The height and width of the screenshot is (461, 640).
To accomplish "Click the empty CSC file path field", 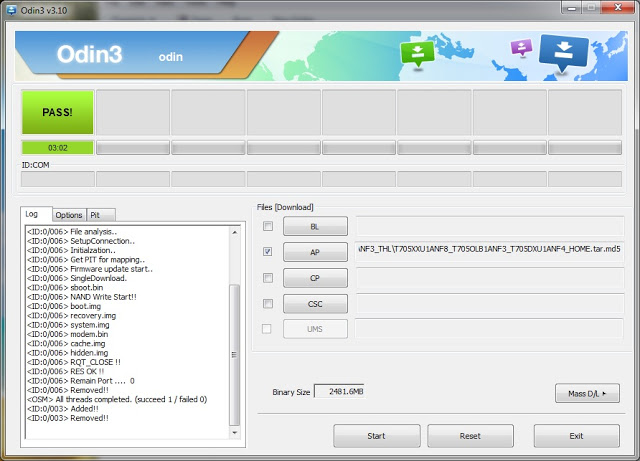I will pyautogui.click(x=490, y=303).
